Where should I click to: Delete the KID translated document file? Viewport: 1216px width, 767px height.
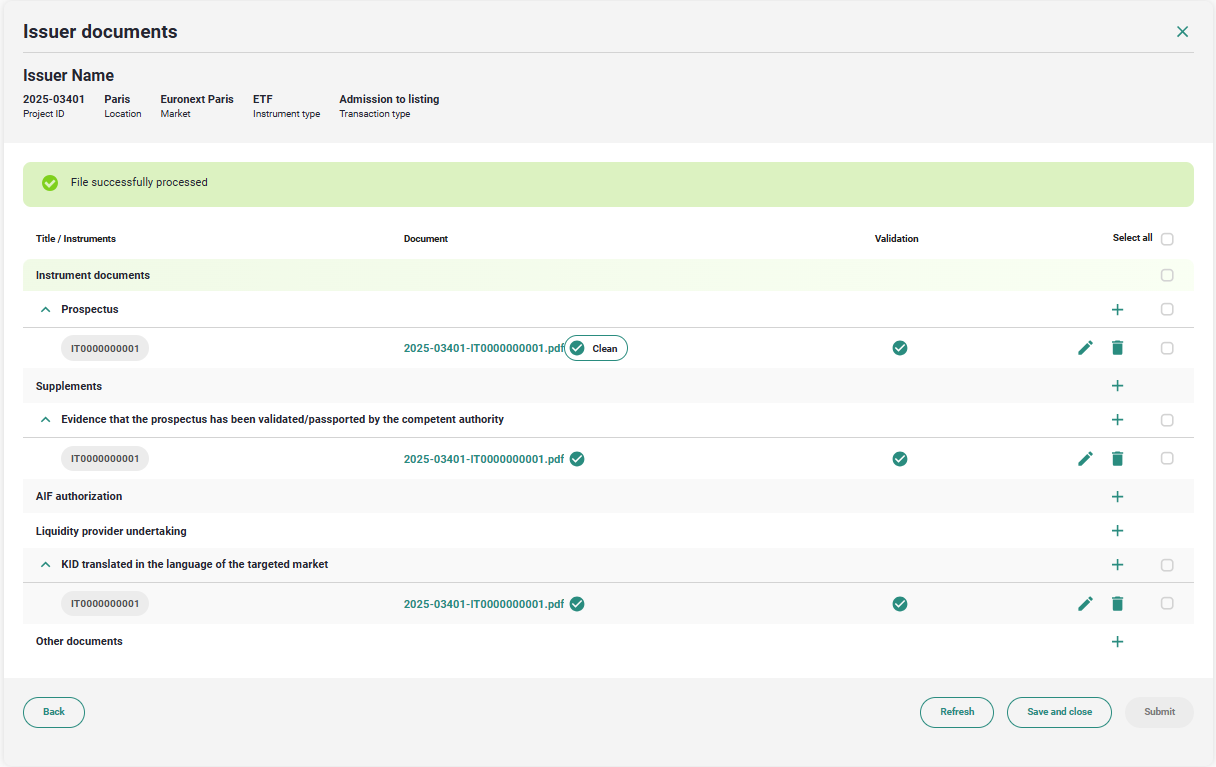1117,604
